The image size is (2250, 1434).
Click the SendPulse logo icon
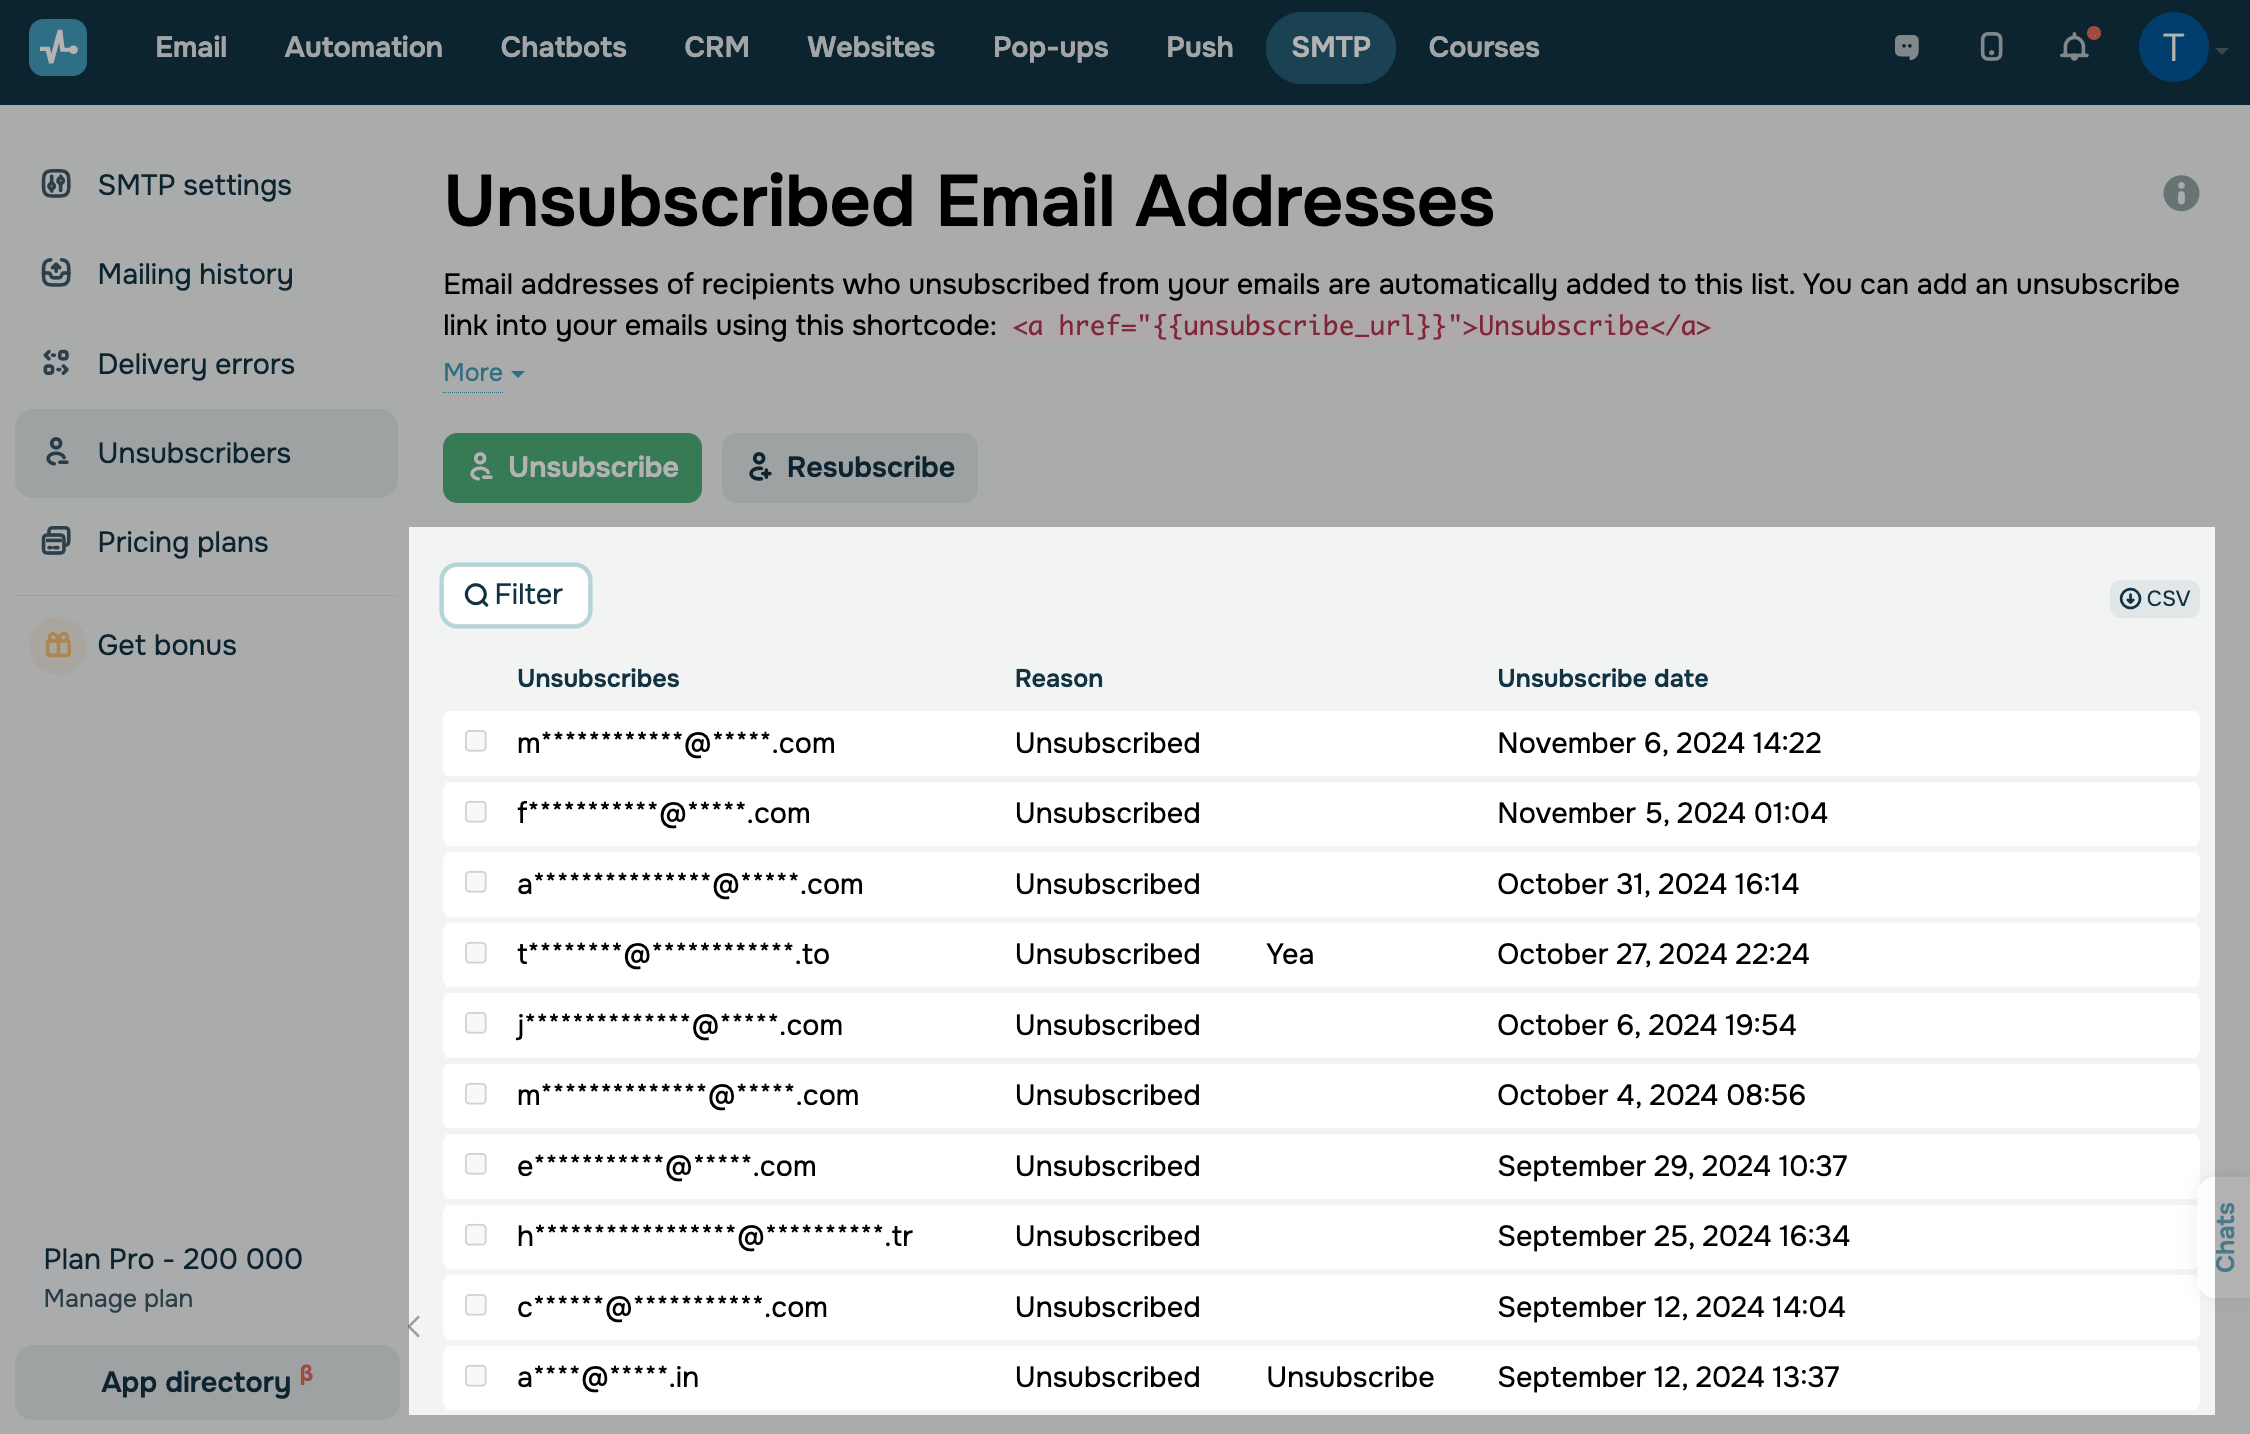point(58,47)
